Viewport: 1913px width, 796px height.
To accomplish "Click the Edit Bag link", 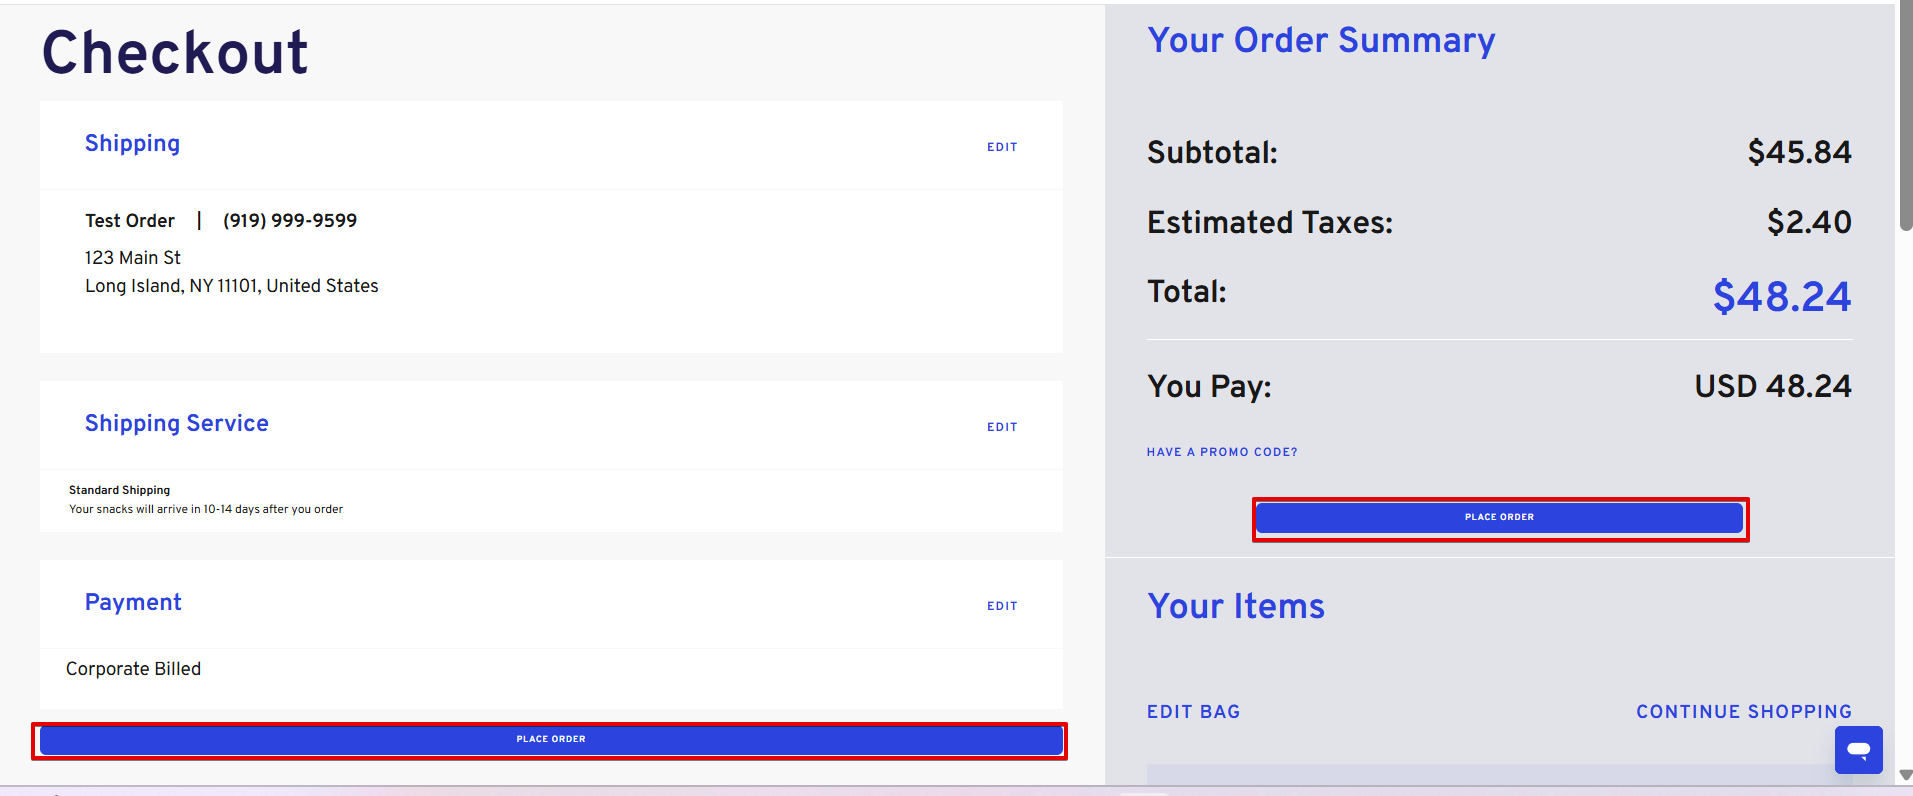I will pos(1193,712).
